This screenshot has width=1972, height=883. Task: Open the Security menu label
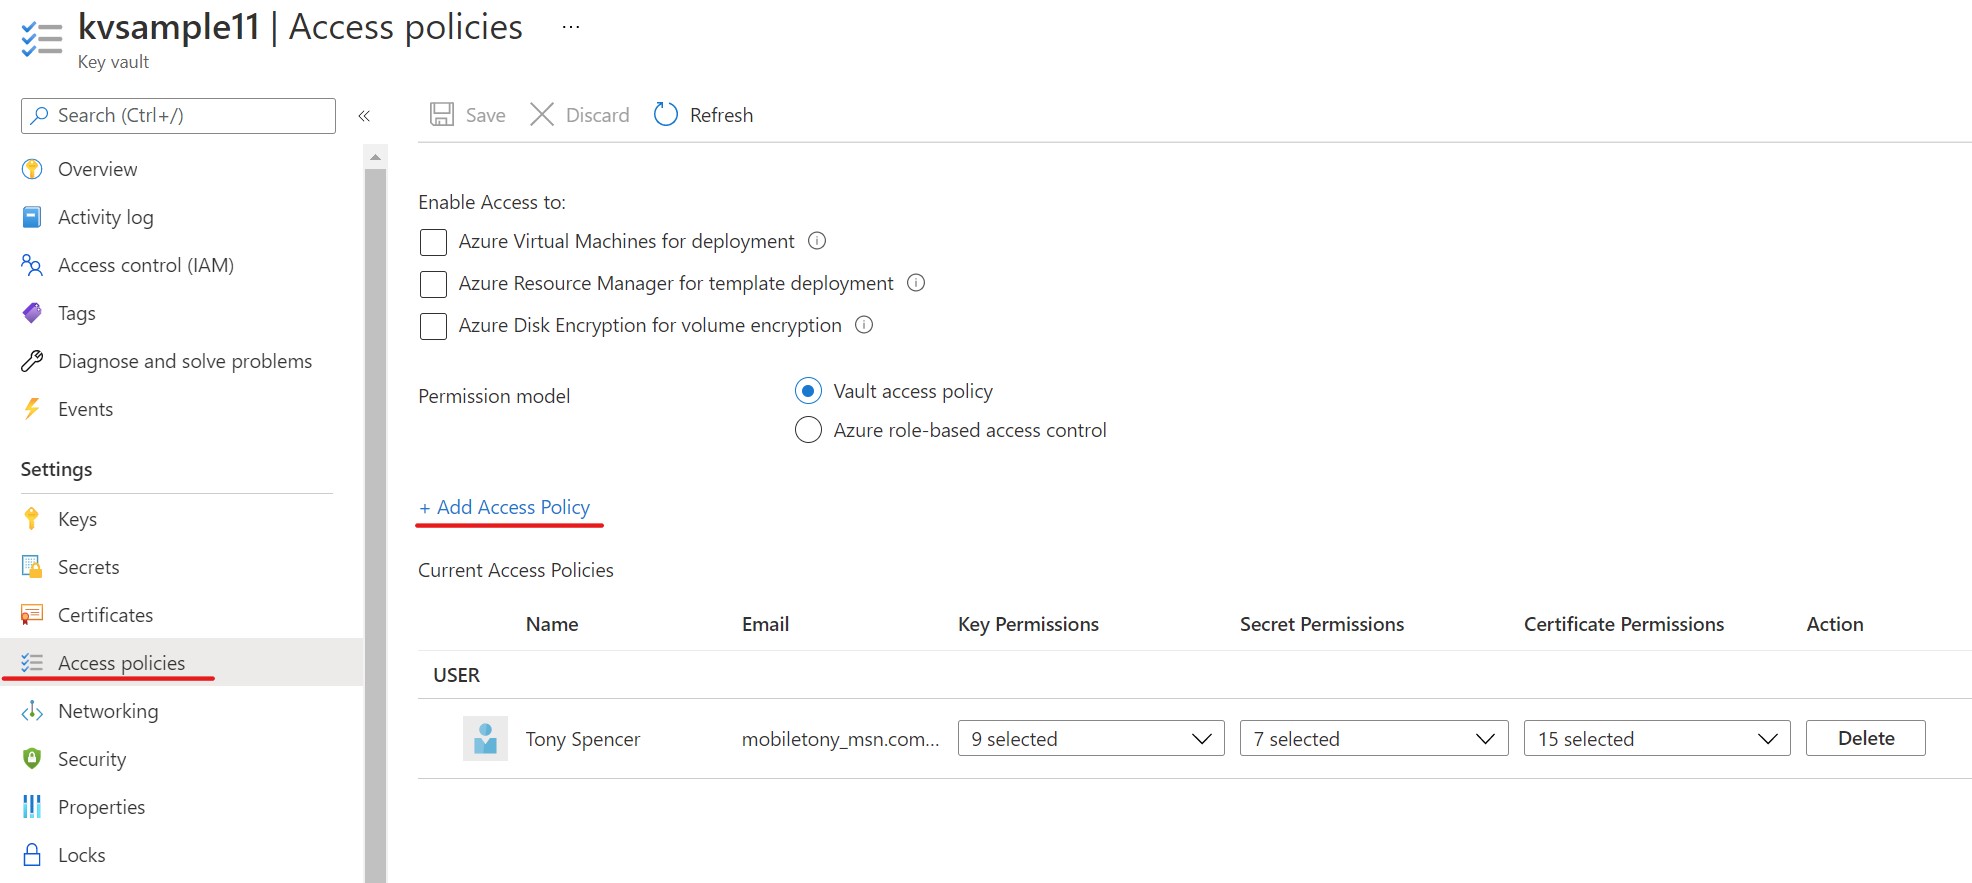[x=92, y=759]
